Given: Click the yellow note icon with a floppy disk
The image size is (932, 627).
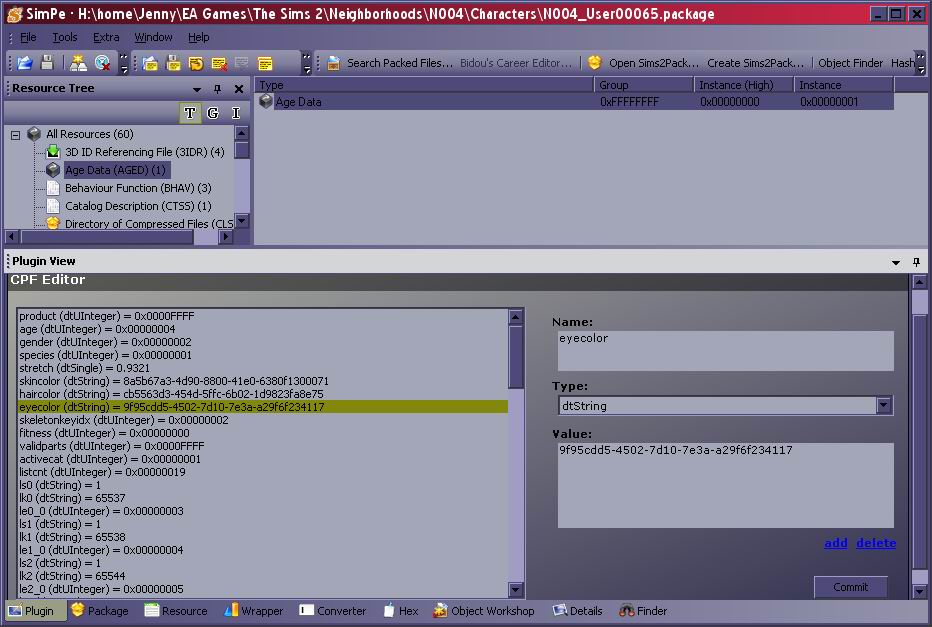Looking at the screenshot, I should click(173, 63).
